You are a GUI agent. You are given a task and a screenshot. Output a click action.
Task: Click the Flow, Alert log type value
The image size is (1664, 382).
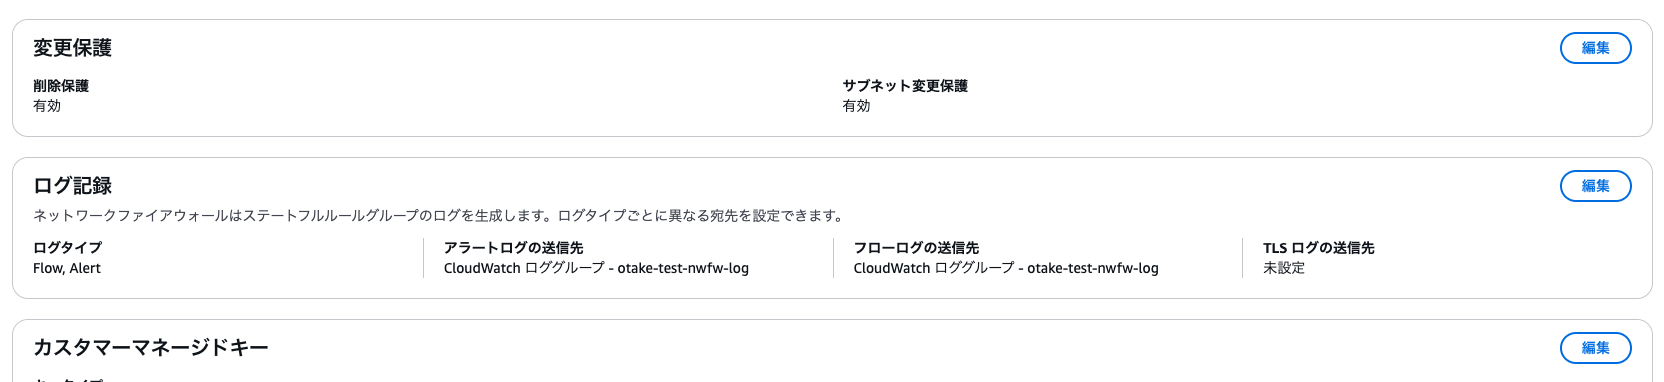(x=67, y=268)
